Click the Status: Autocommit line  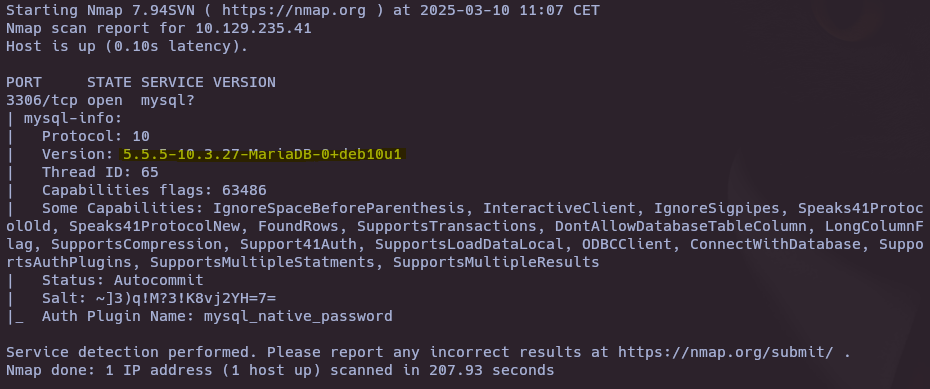point(123,280)
